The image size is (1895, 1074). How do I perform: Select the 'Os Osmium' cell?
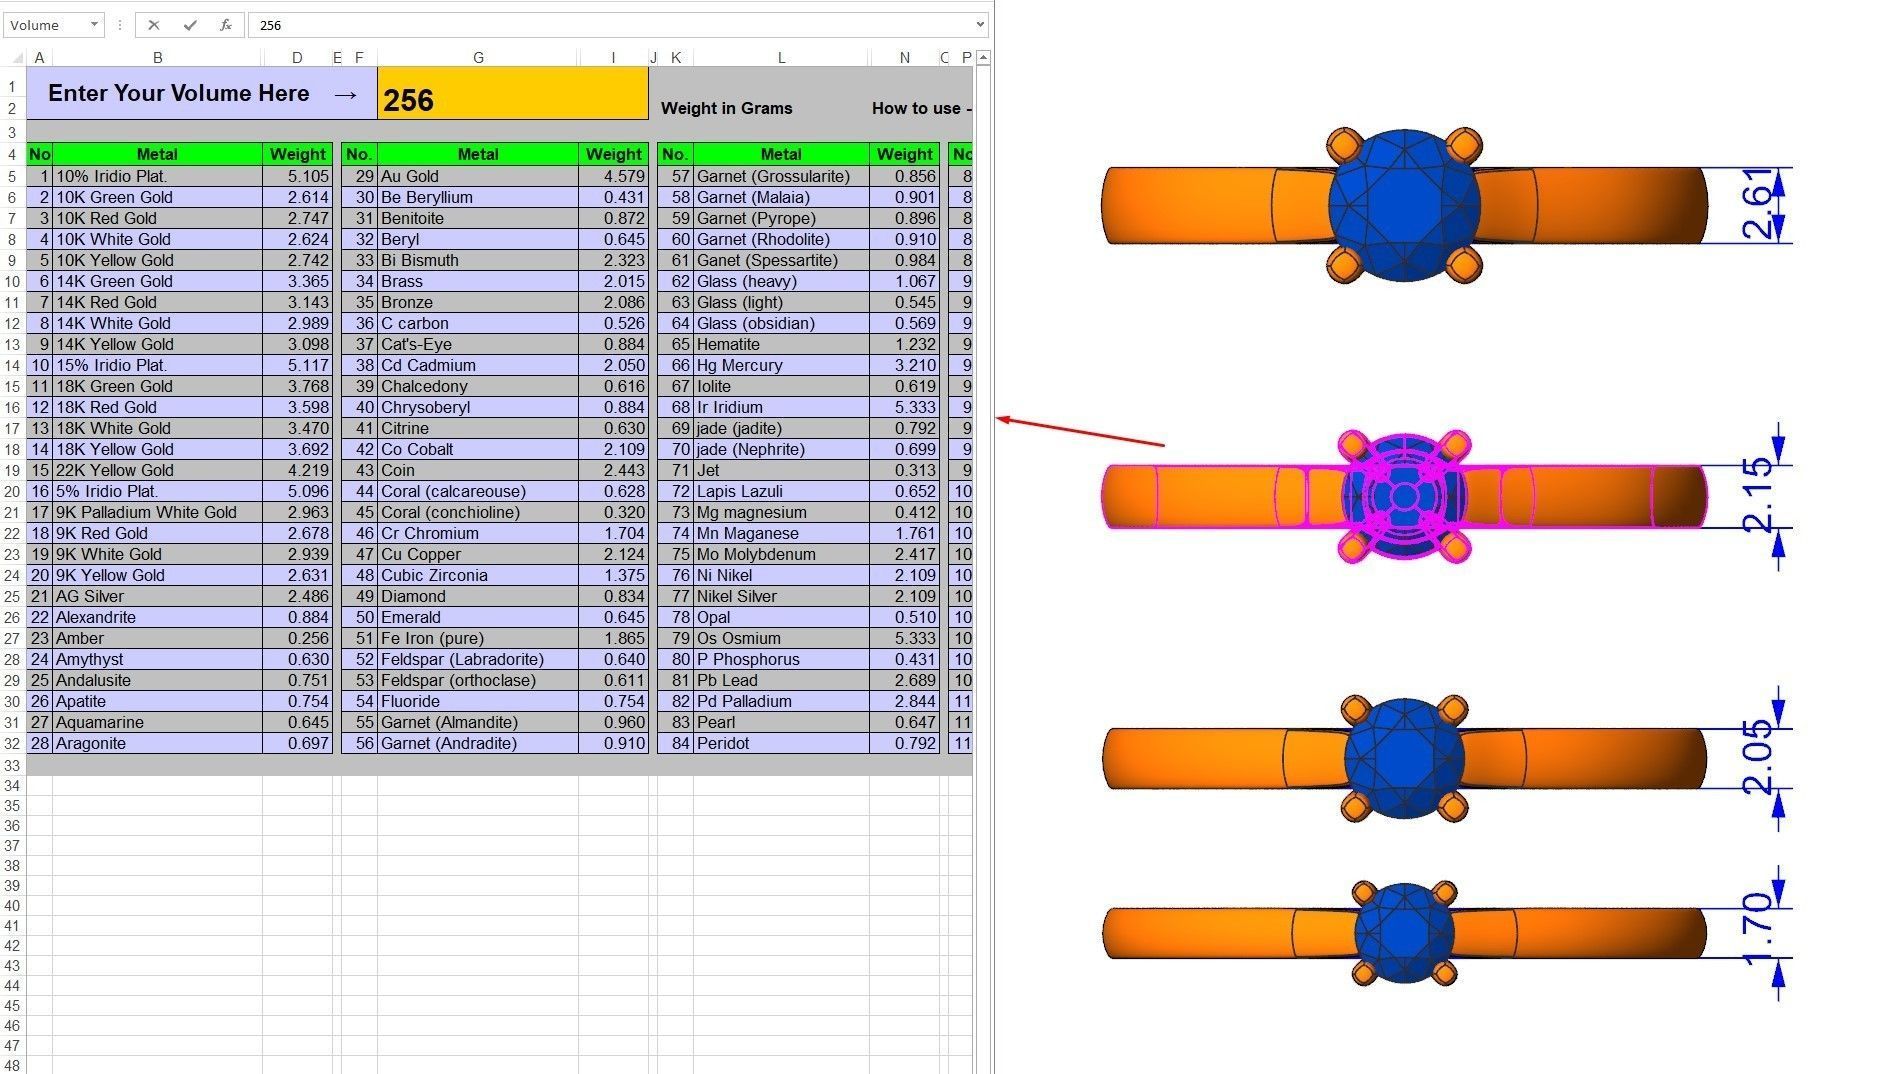pos(781,638)
